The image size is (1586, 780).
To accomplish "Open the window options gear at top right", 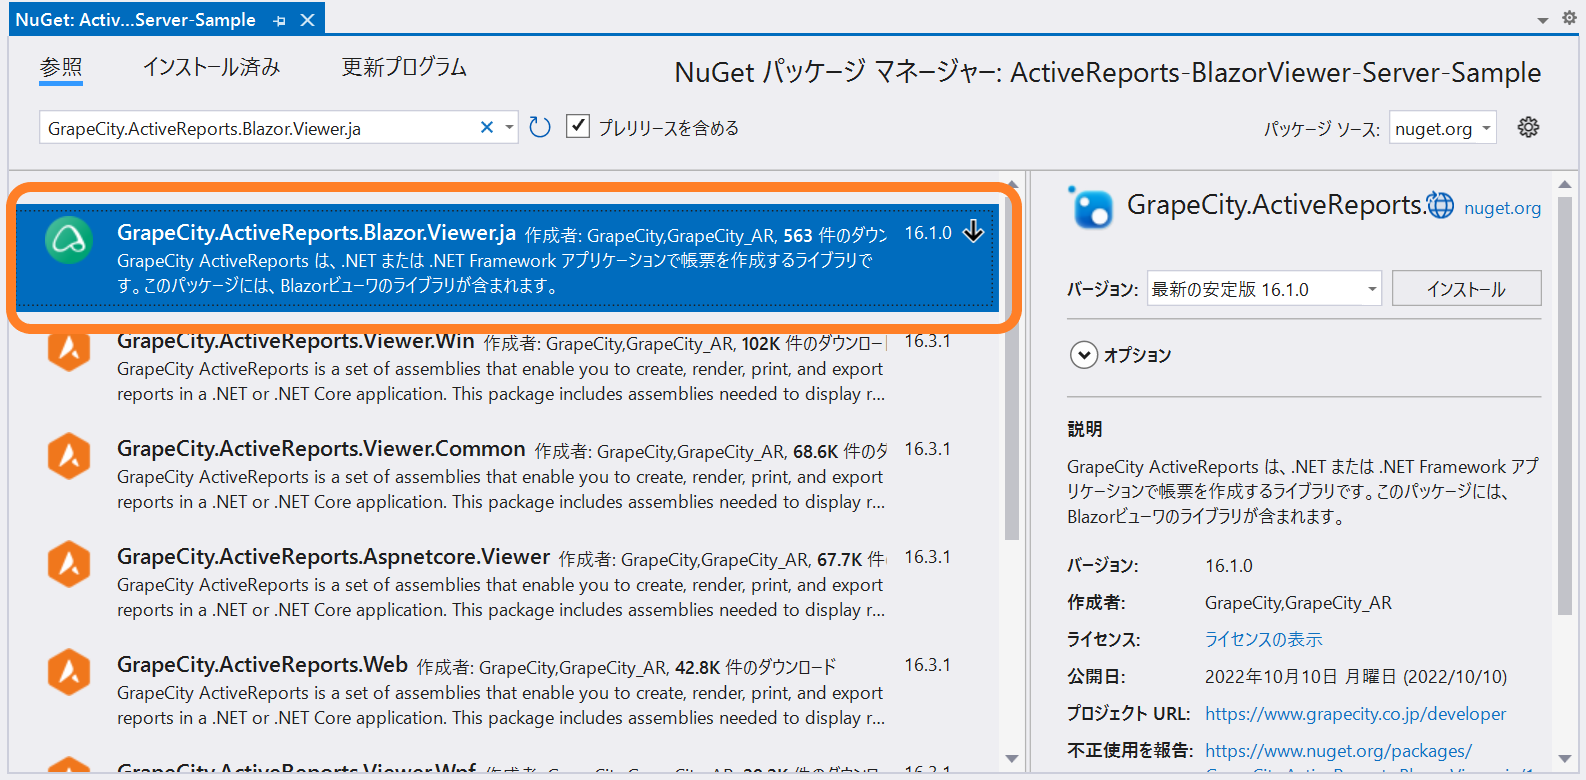I will pyautogui.click(x=1569, y=18).
